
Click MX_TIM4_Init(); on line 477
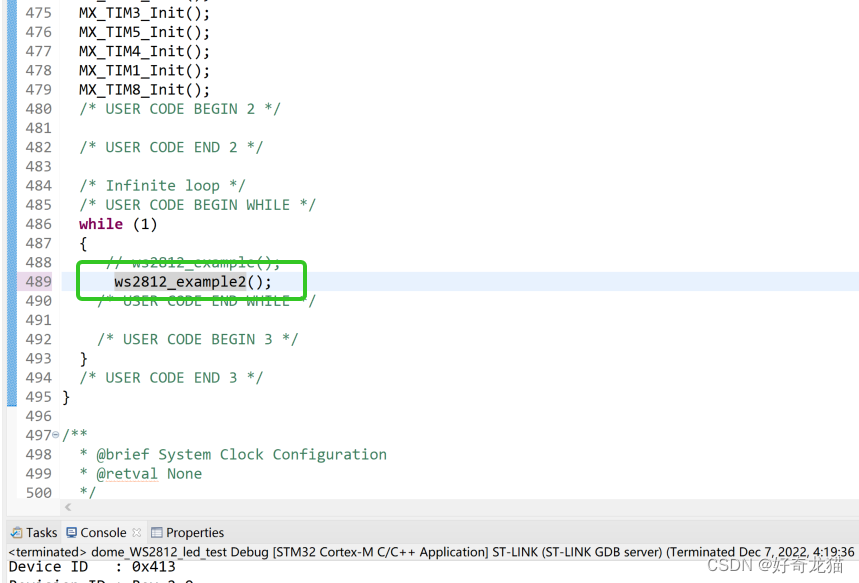[x=144, y=52]
